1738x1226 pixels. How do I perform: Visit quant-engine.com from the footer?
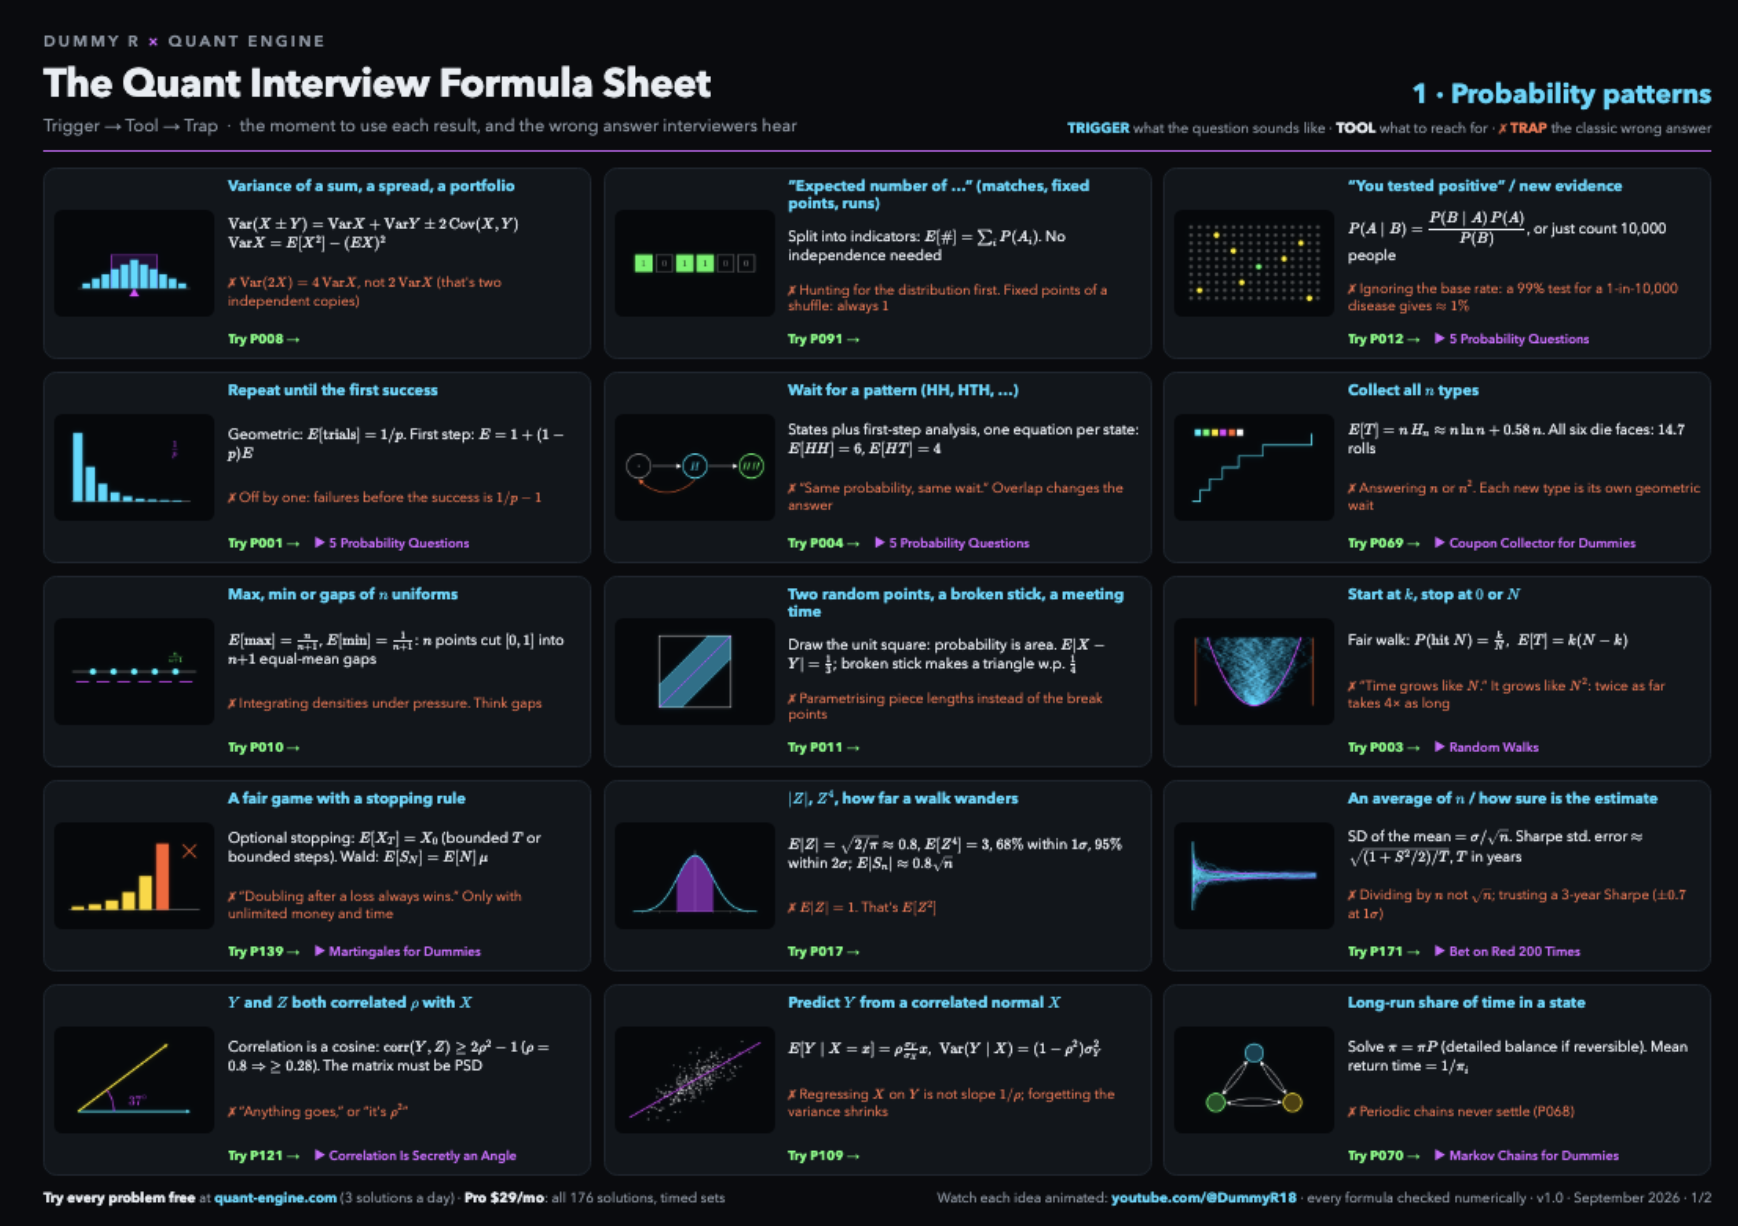tap(275, 1197)
